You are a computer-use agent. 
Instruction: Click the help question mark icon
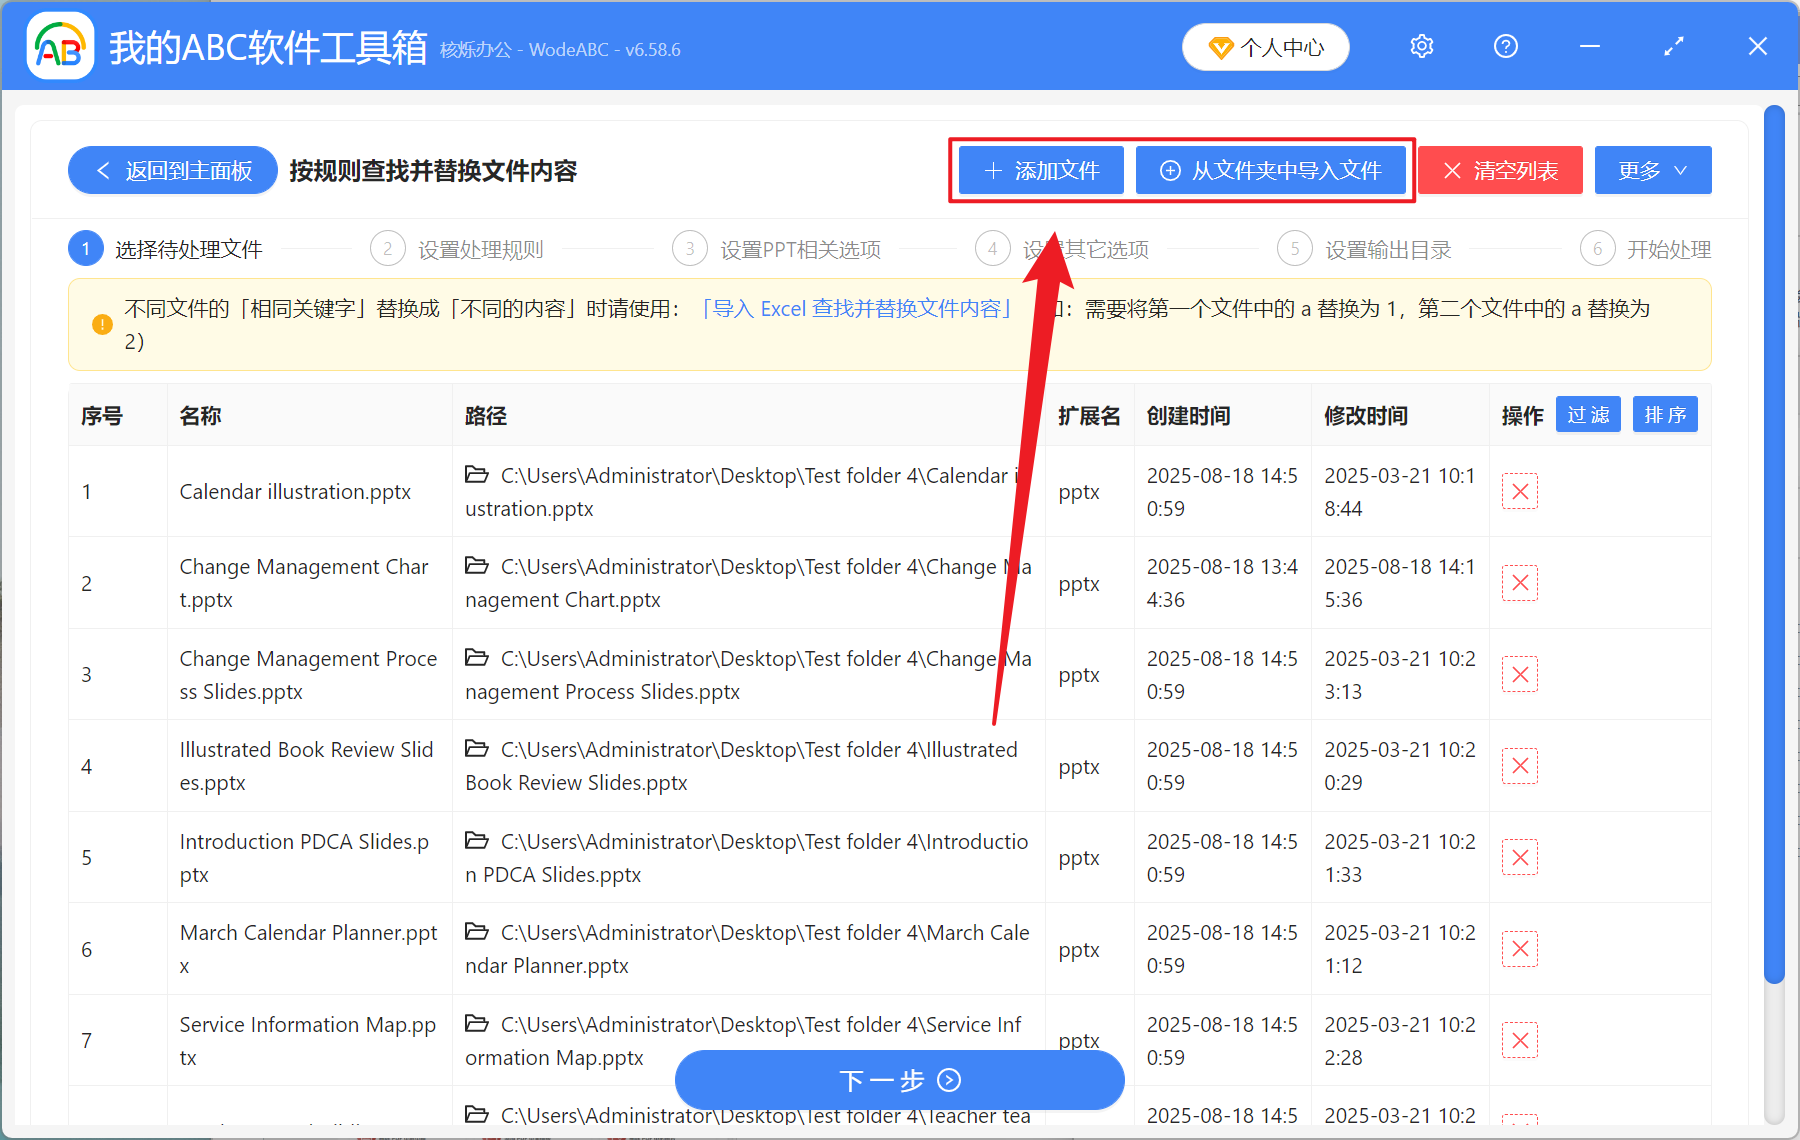[1505, 46]
